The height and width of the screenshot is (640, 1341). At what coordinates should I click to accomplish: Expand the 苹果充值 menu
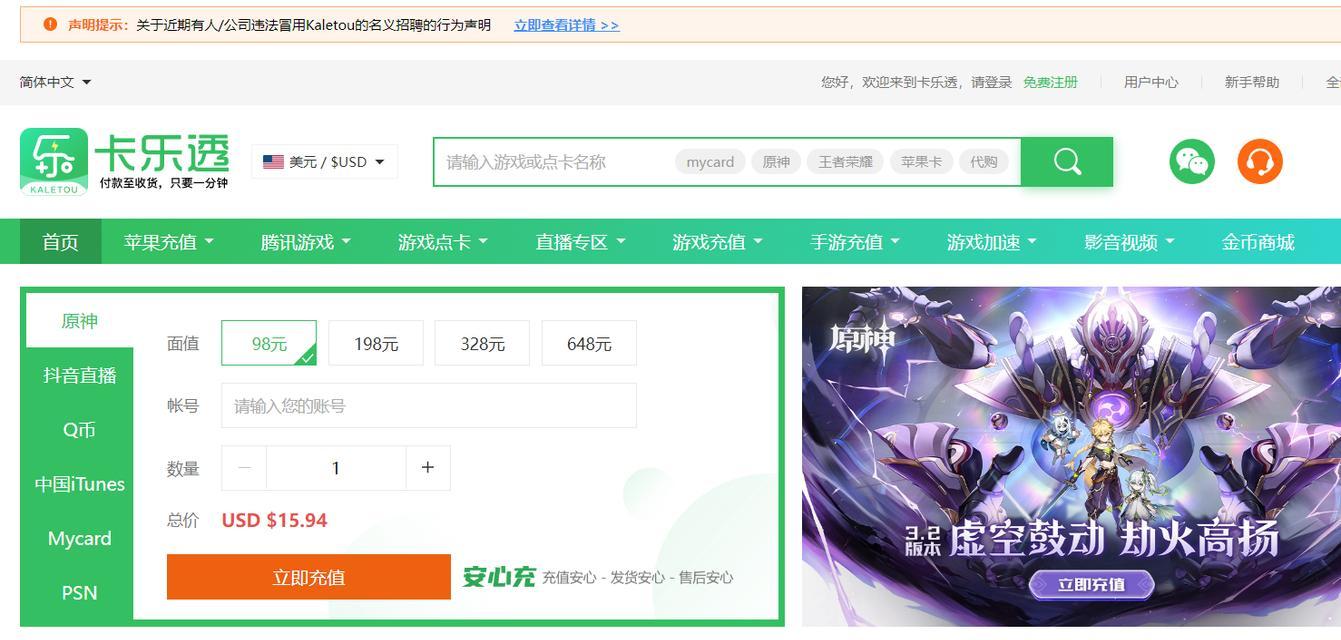click(x=169, y=242)
